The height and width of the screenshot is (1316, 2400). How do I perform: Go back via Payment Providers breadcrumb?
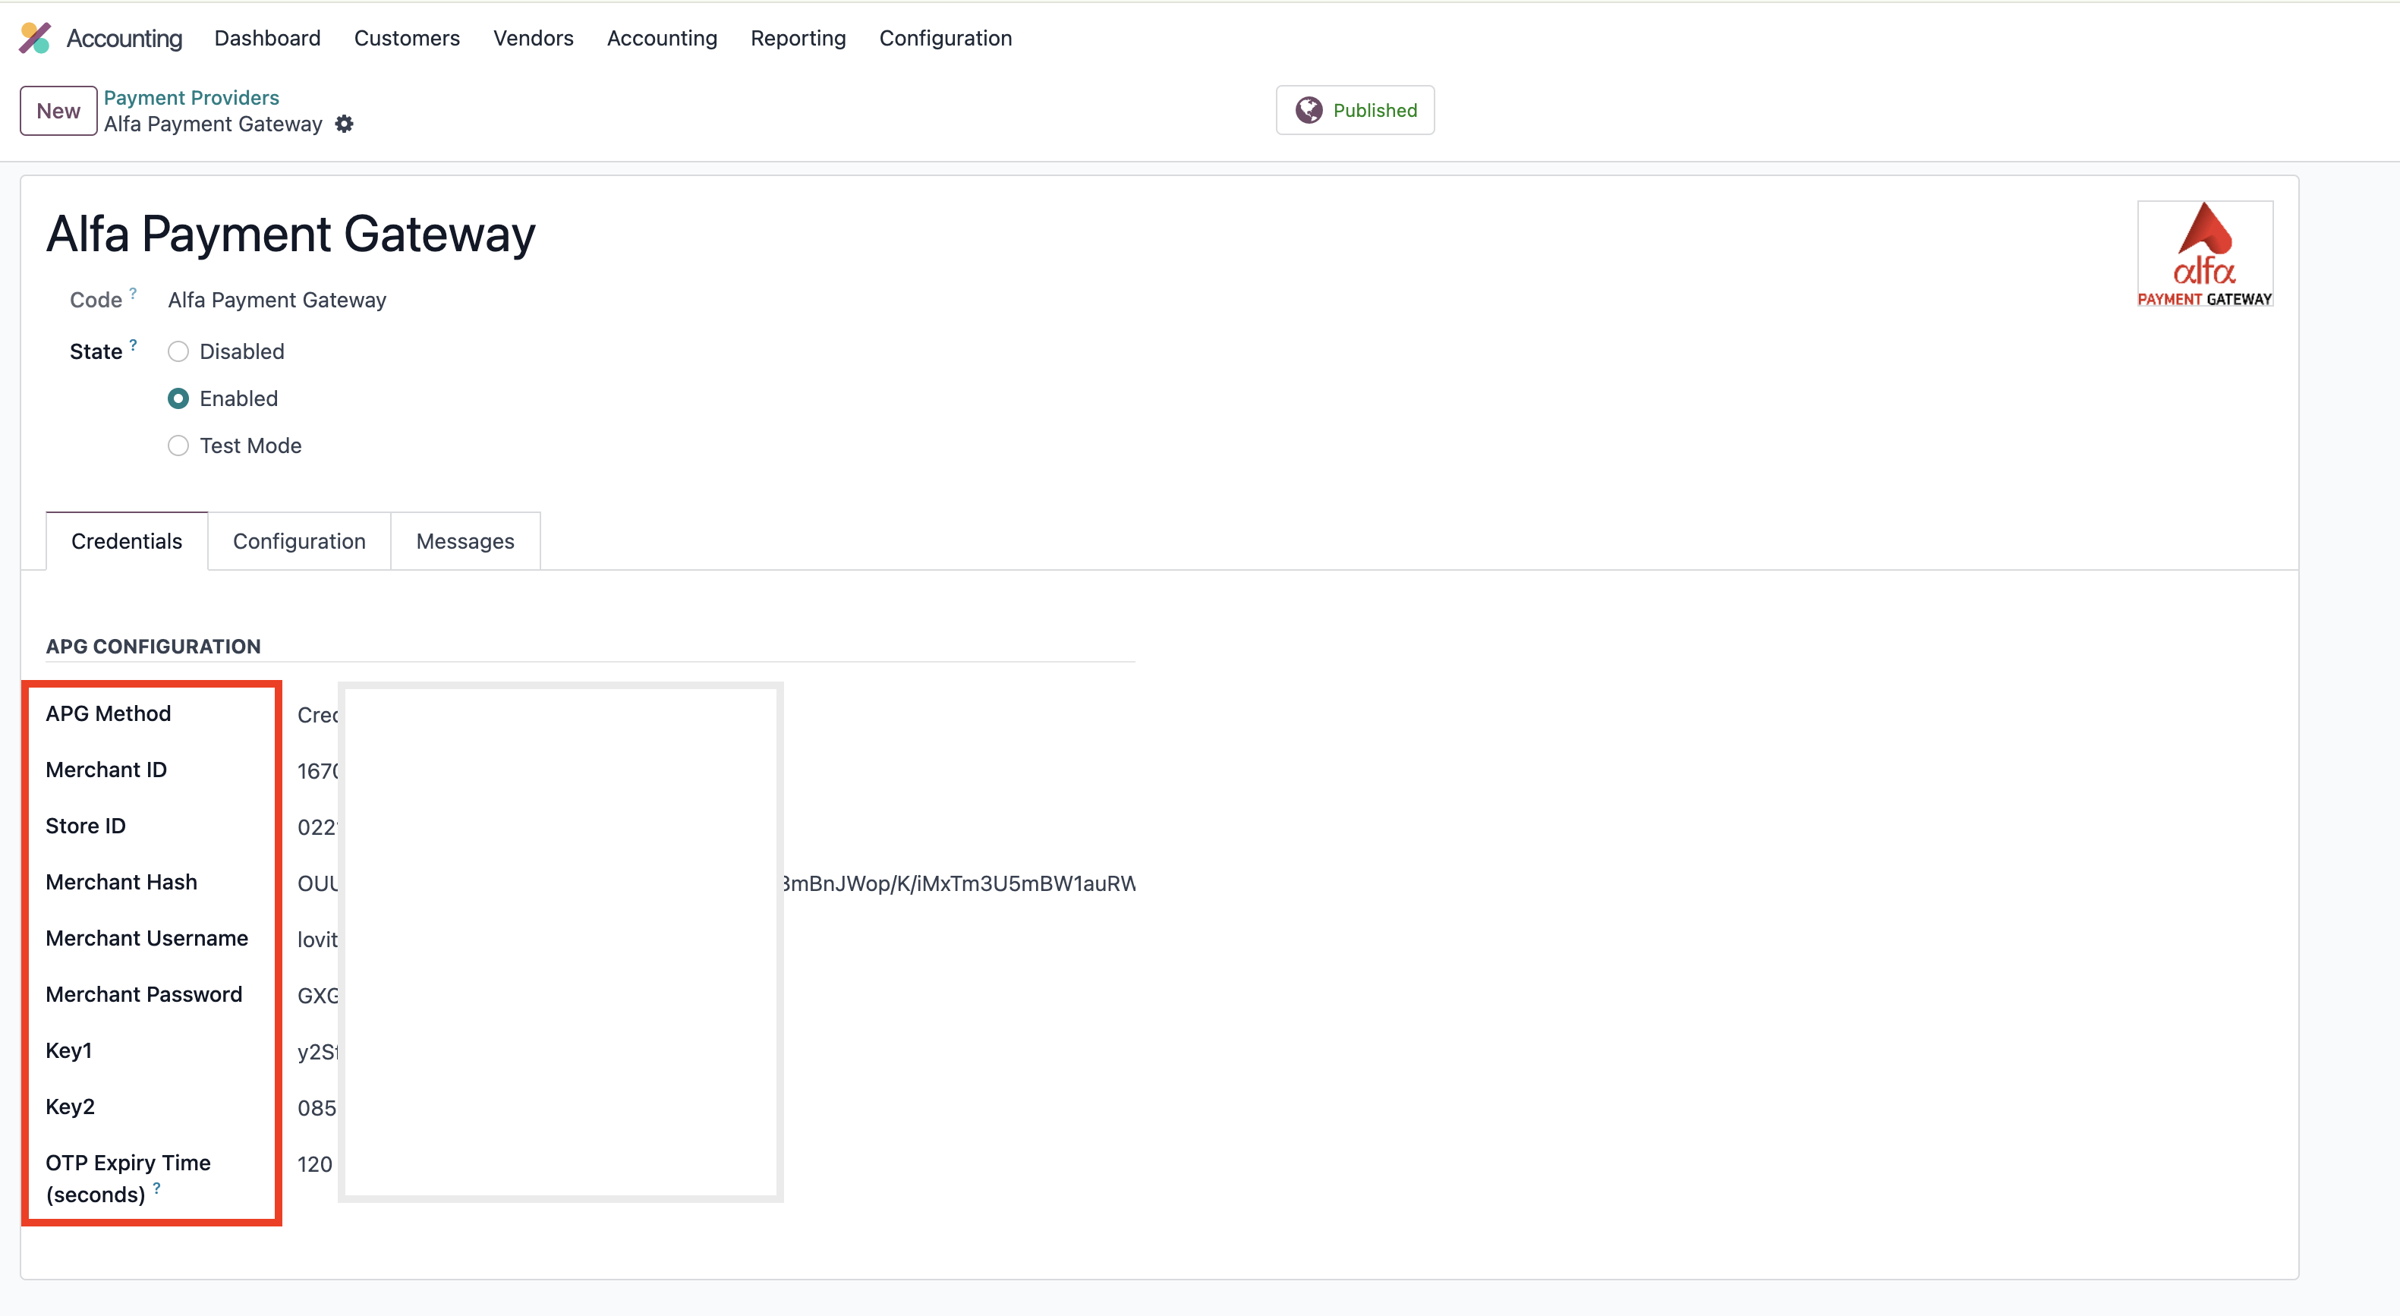[191, 97]
